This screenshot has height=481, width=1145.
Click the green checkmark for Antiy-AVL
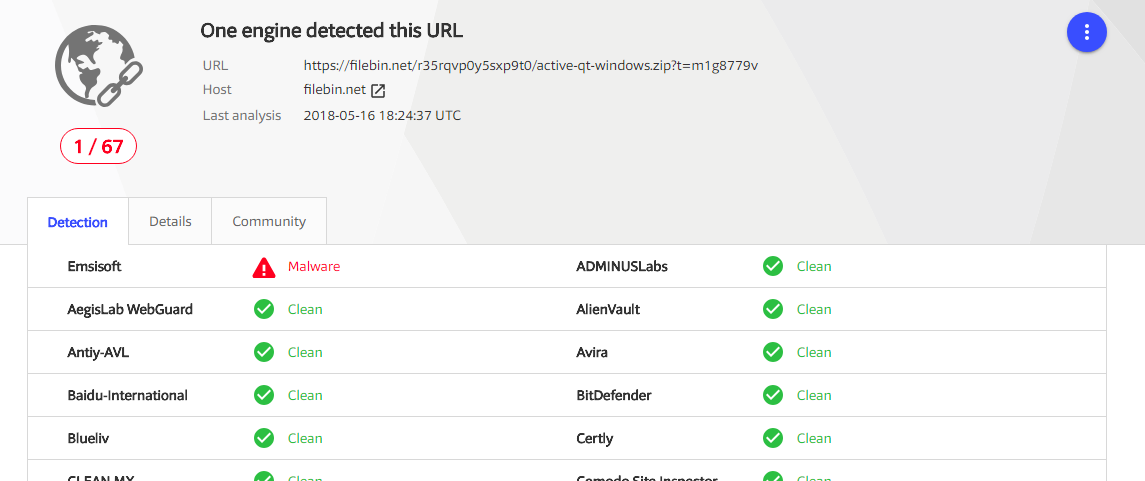pyautogui.click(x=264, y=353)
